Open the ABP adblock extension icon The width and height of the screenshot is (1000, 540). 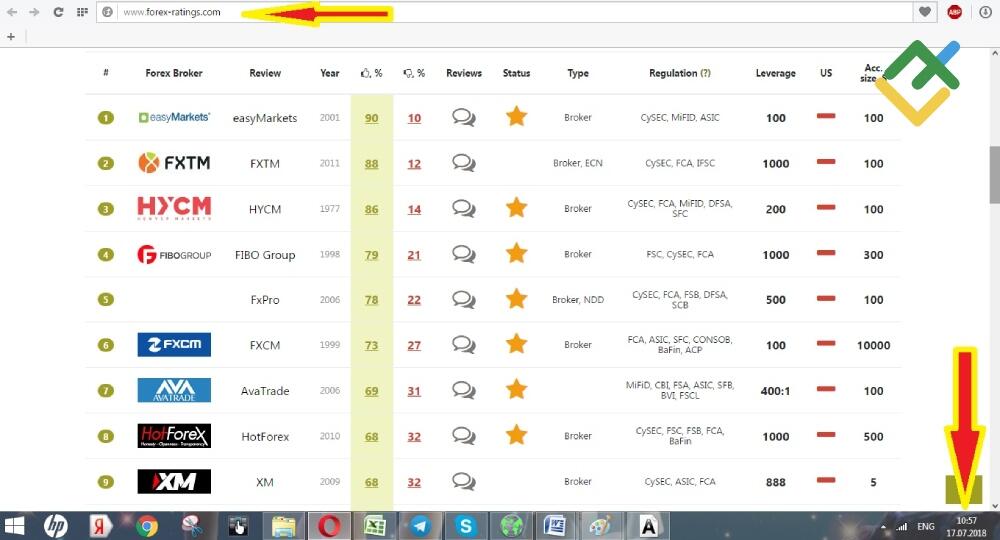click(x=955, y=11)
